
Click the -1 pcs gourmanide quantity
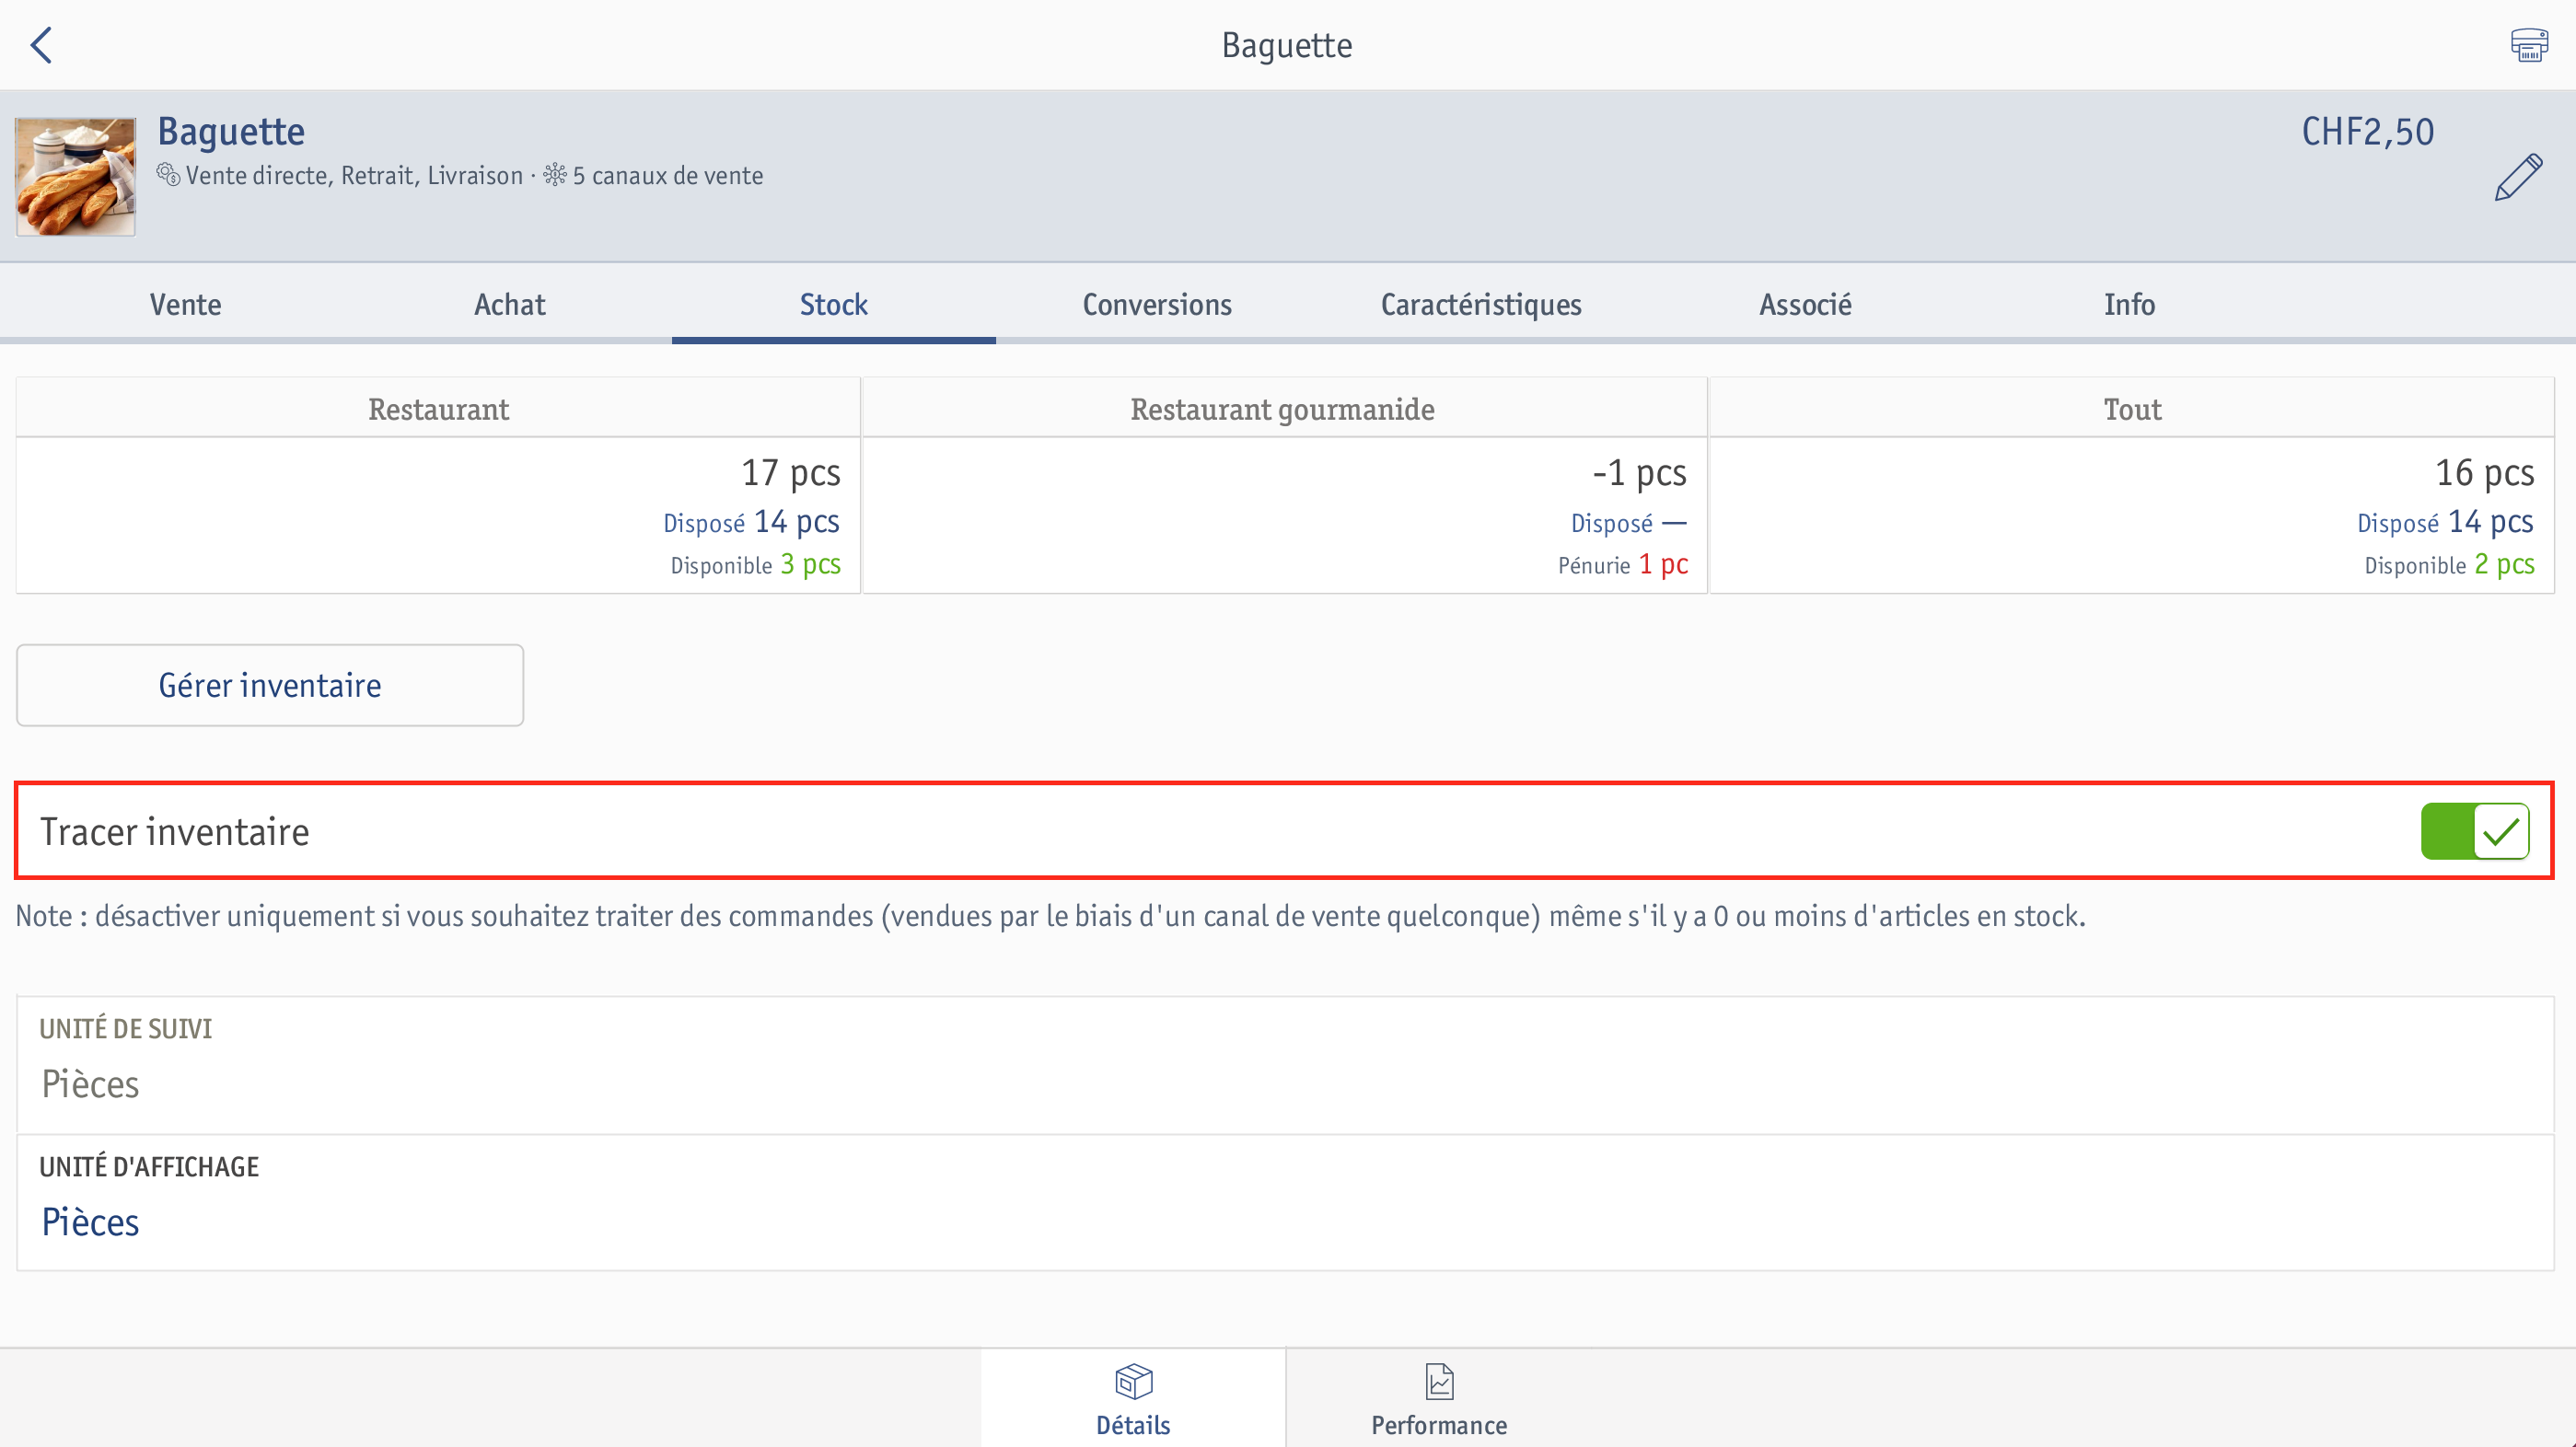1639,472
